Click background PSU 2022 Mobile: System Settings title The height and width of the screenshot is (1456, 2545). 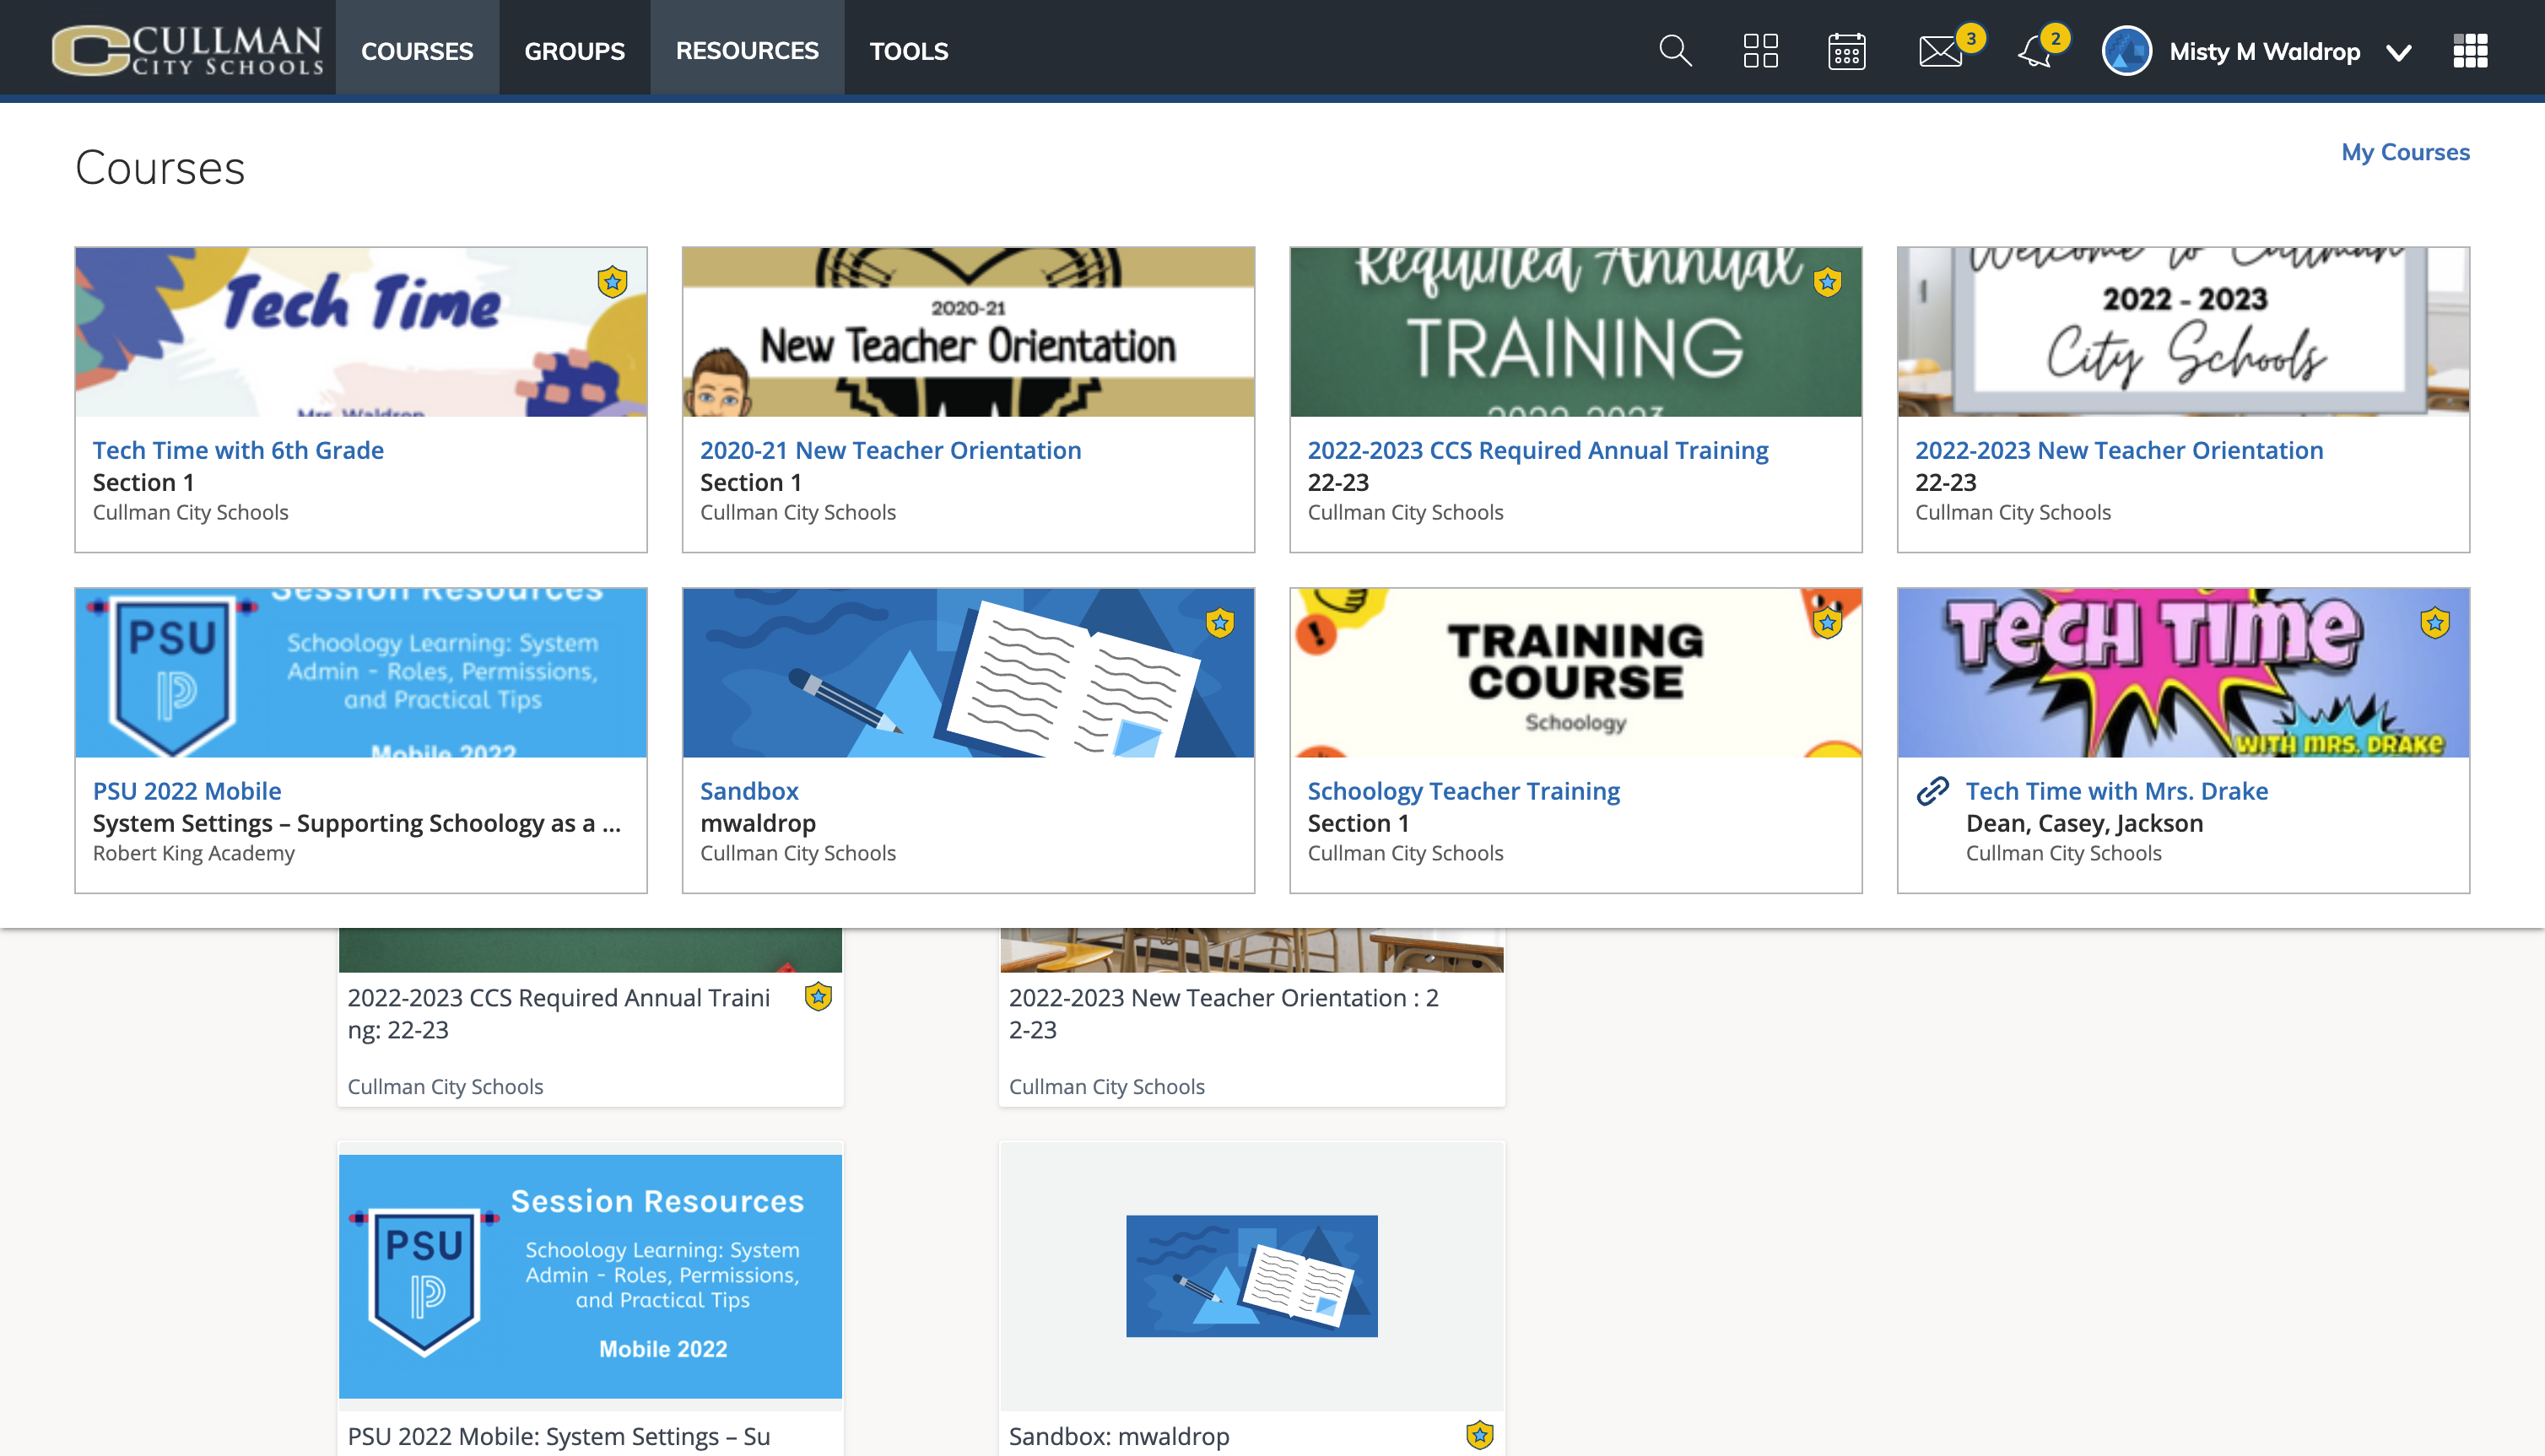pyautogui.click(x=559, y=1436)
